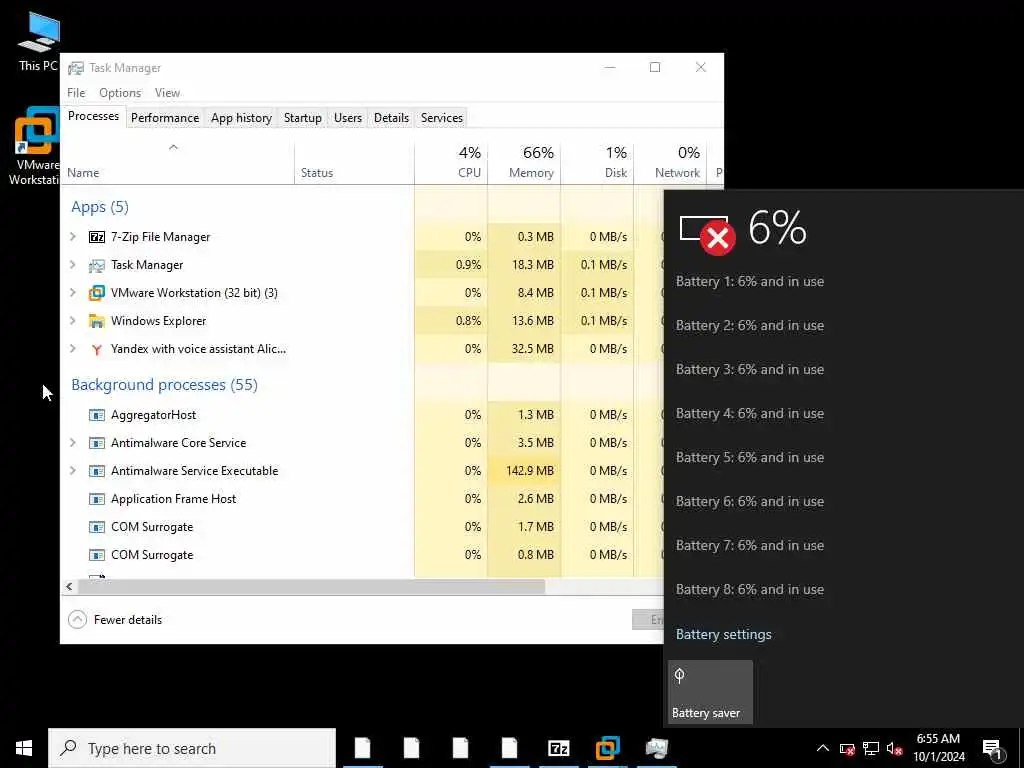The image size is (1024, 768).
Task: Click the Apps (5) group header
Action: click(100, 207)
